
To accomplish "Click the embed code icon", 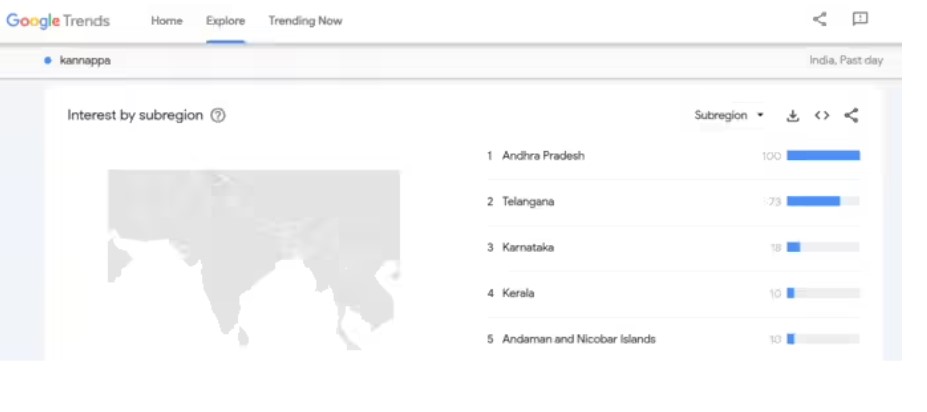I will tap(822, 116).
